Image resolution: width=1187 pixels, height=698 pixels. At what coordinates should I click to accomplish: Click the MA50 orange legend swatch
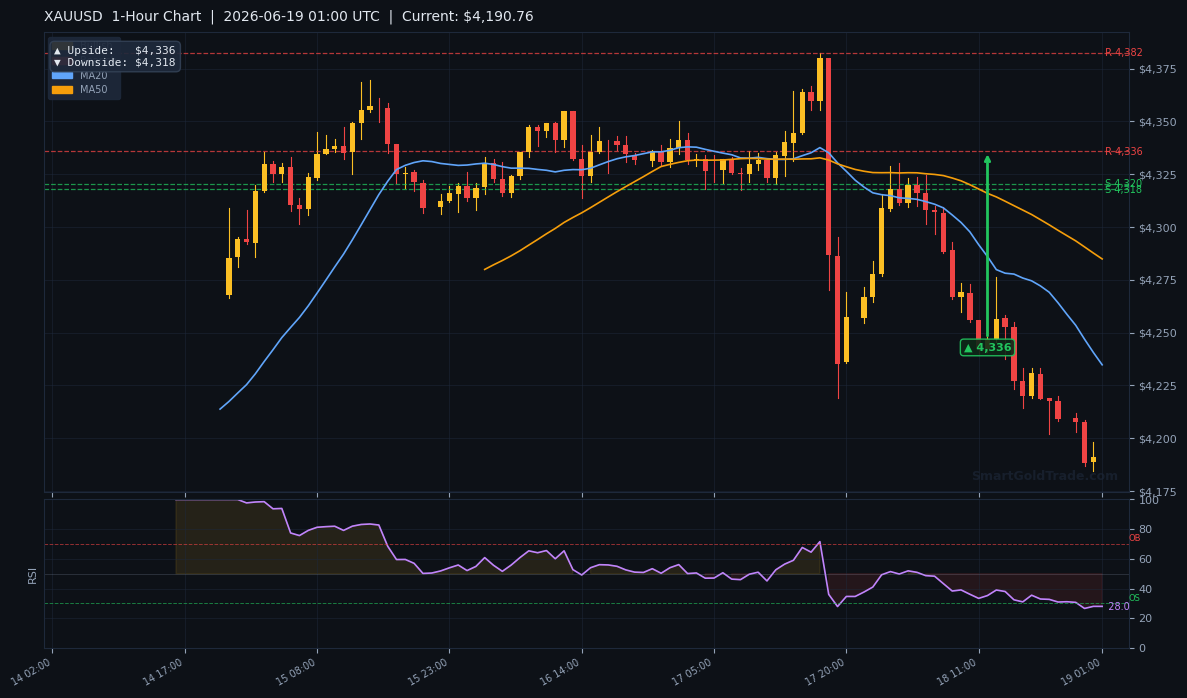(62, 89)
